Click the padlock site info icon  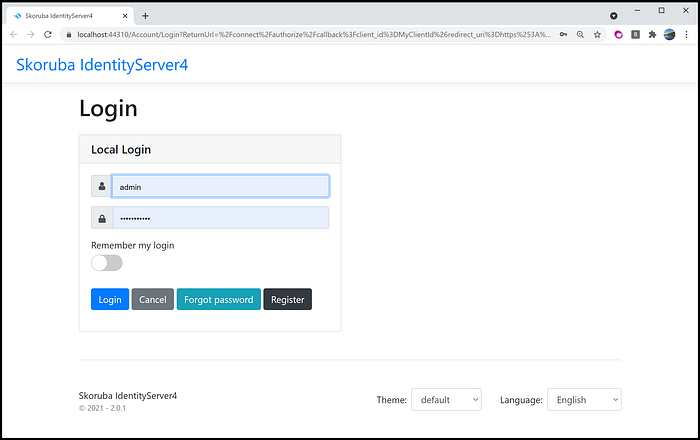click(x=68, y=34)
